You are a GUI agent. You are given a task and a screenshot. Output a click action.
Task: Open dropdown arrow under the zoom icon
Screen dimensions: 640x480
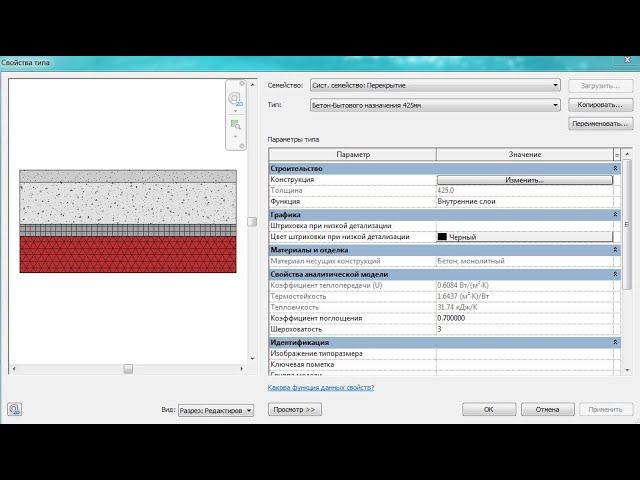(236, 136)
